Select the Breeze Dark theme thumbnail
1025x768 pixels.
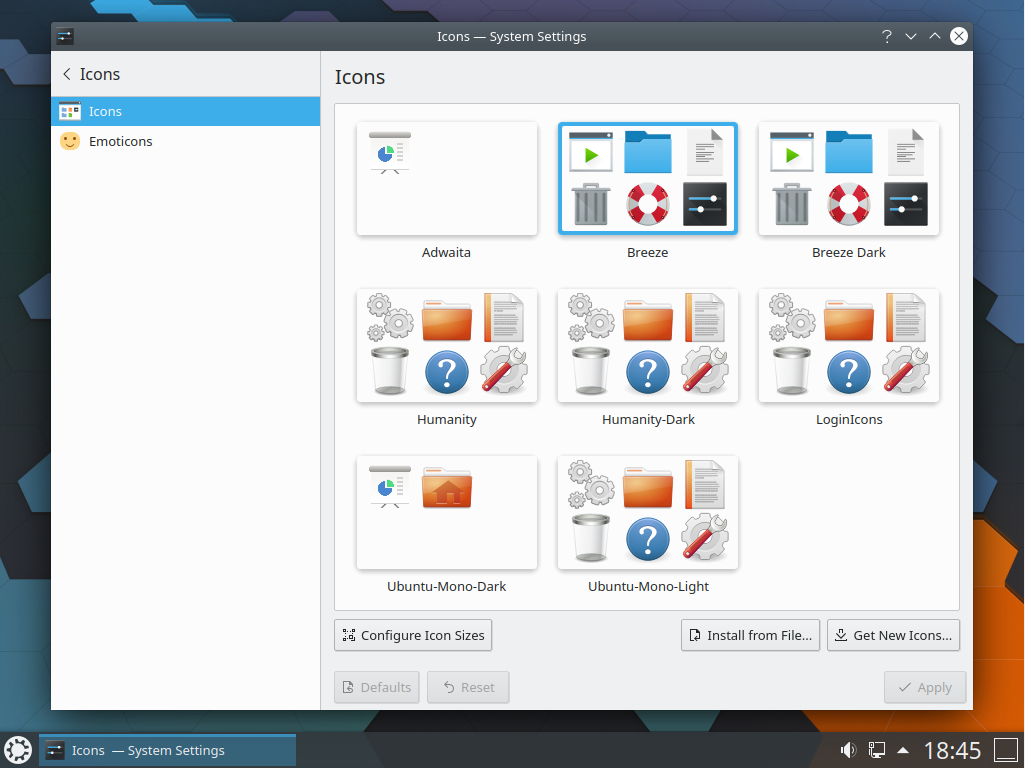click(849, 178)
